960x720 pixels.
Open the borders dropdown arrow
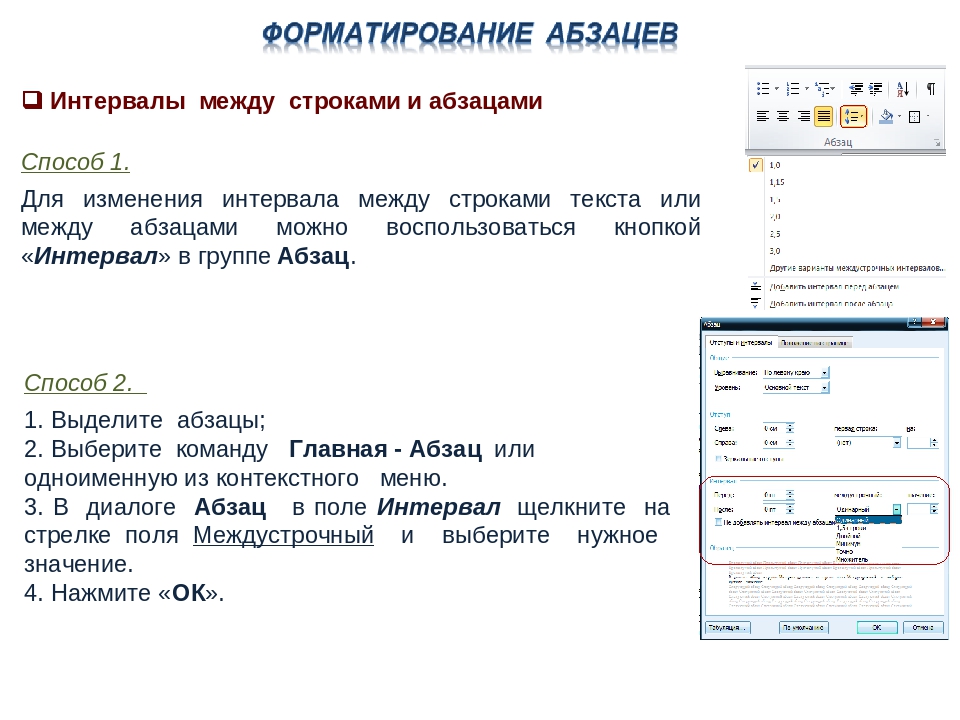coord(928,116)
